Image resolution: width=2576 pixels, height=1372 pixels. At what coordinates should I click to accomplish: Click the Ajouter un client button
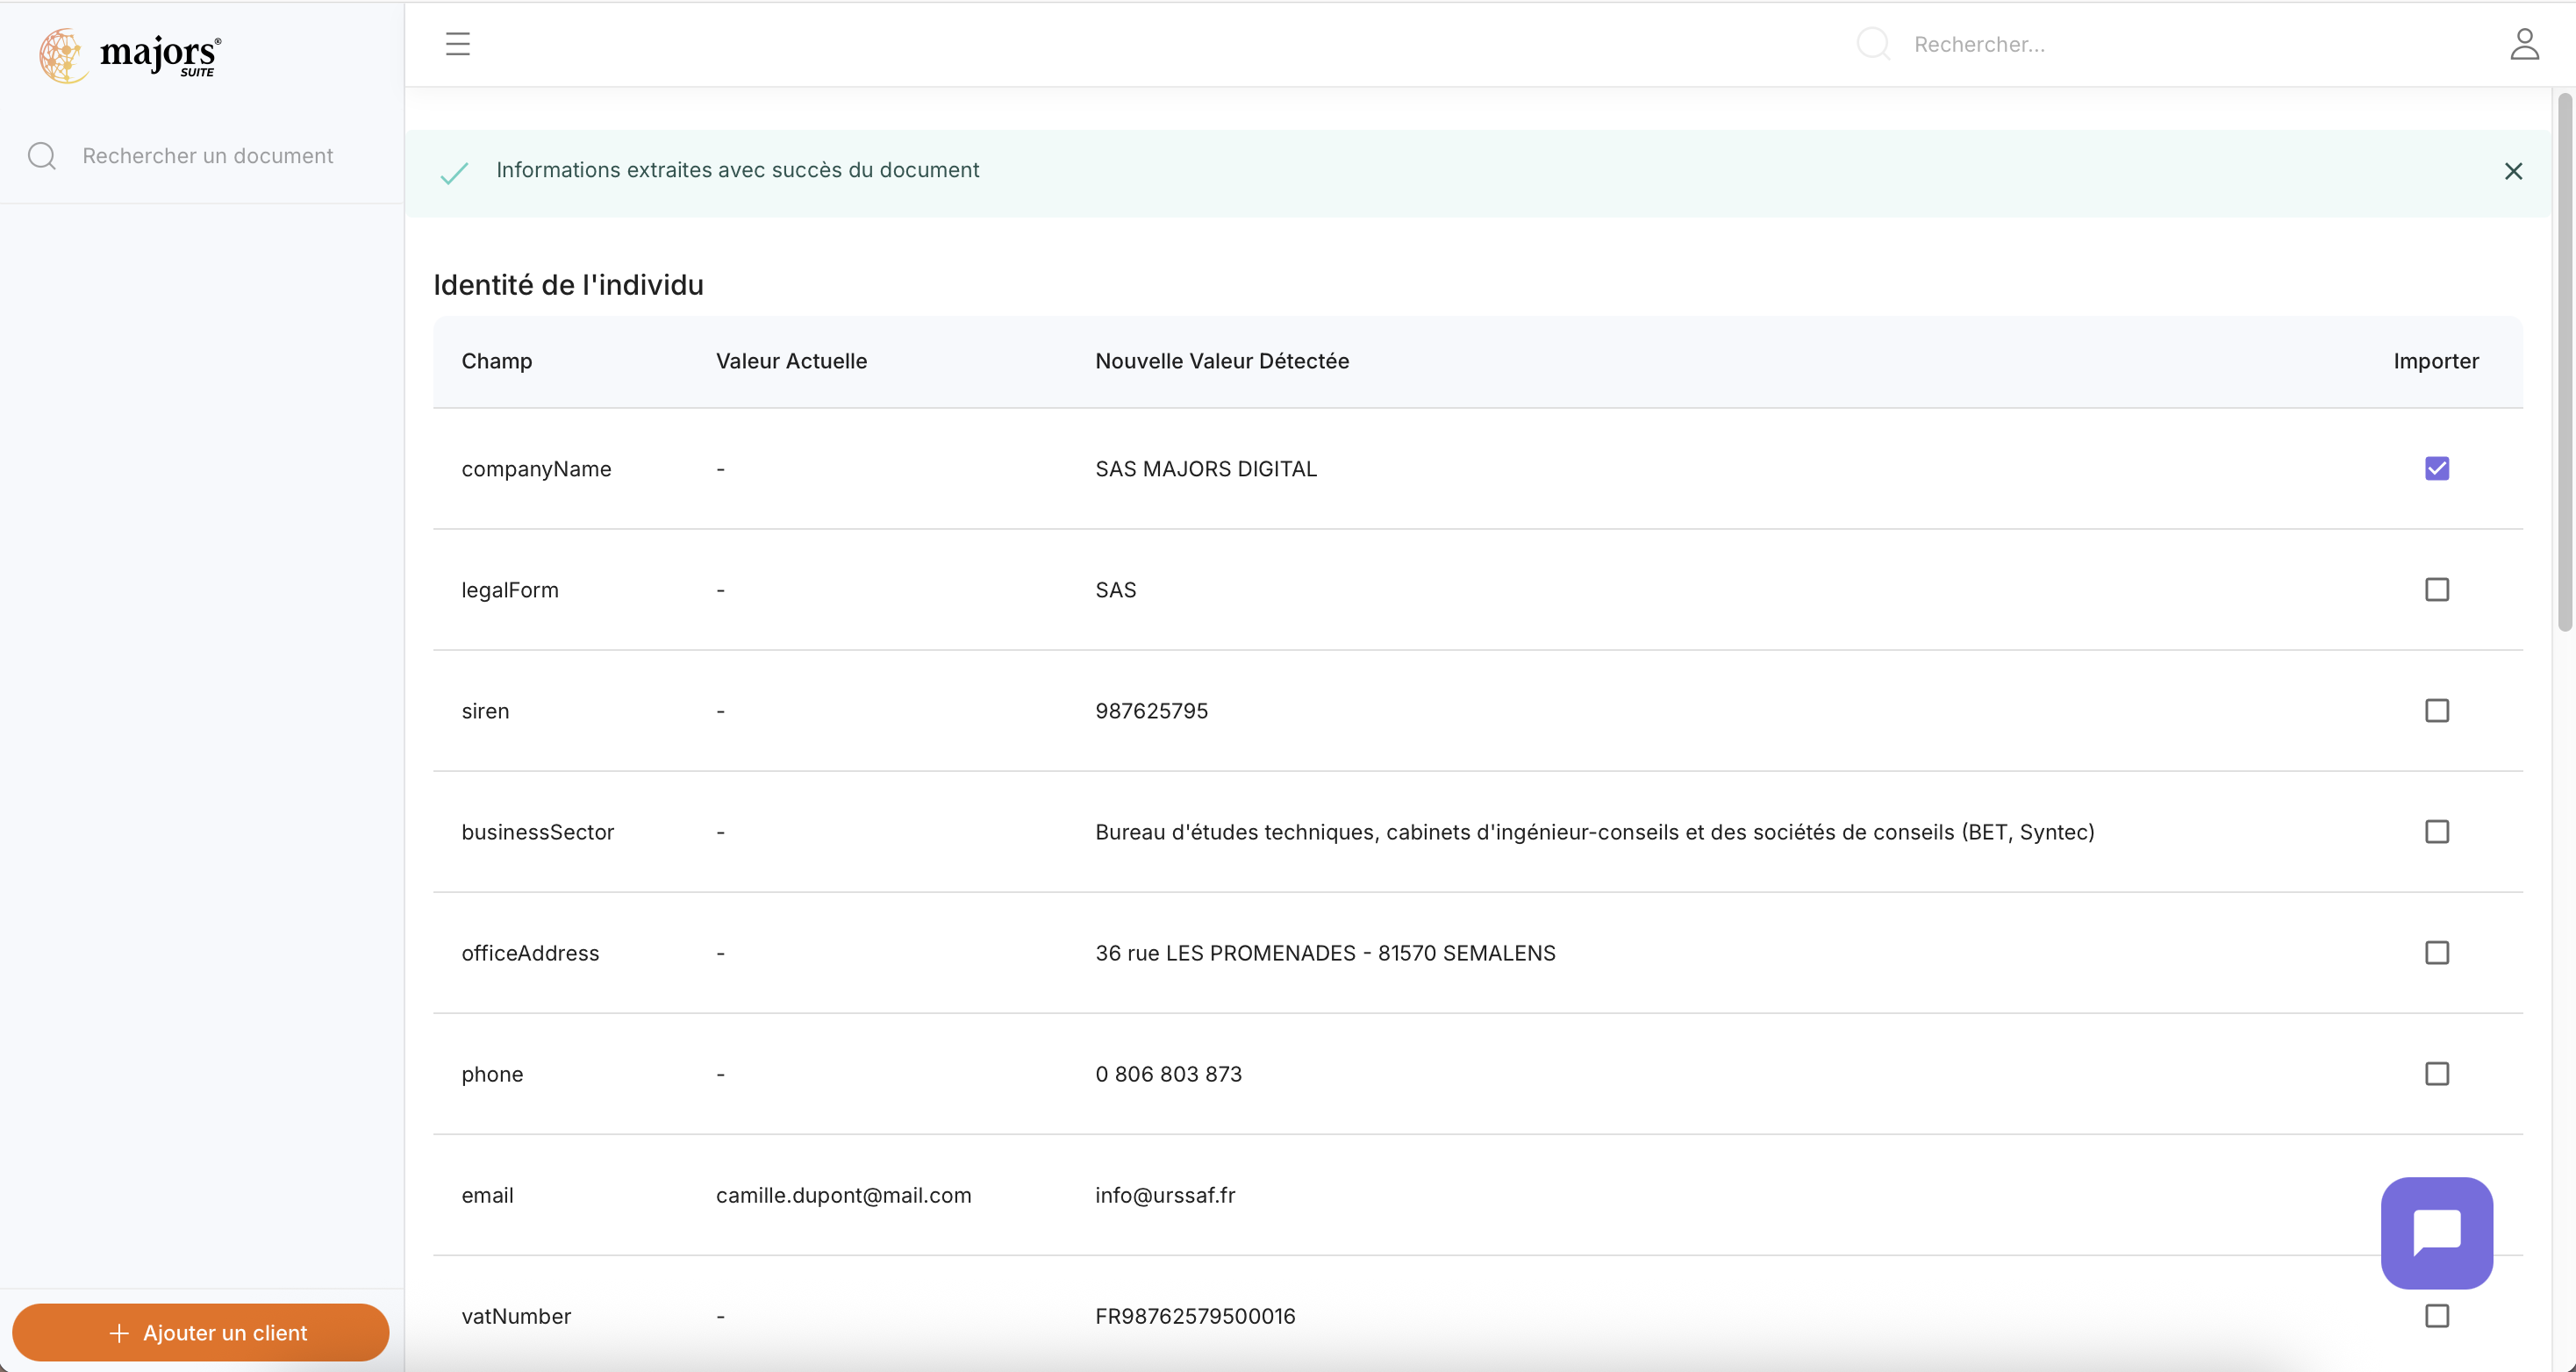pyautogui.click(x=200, y=1332)
